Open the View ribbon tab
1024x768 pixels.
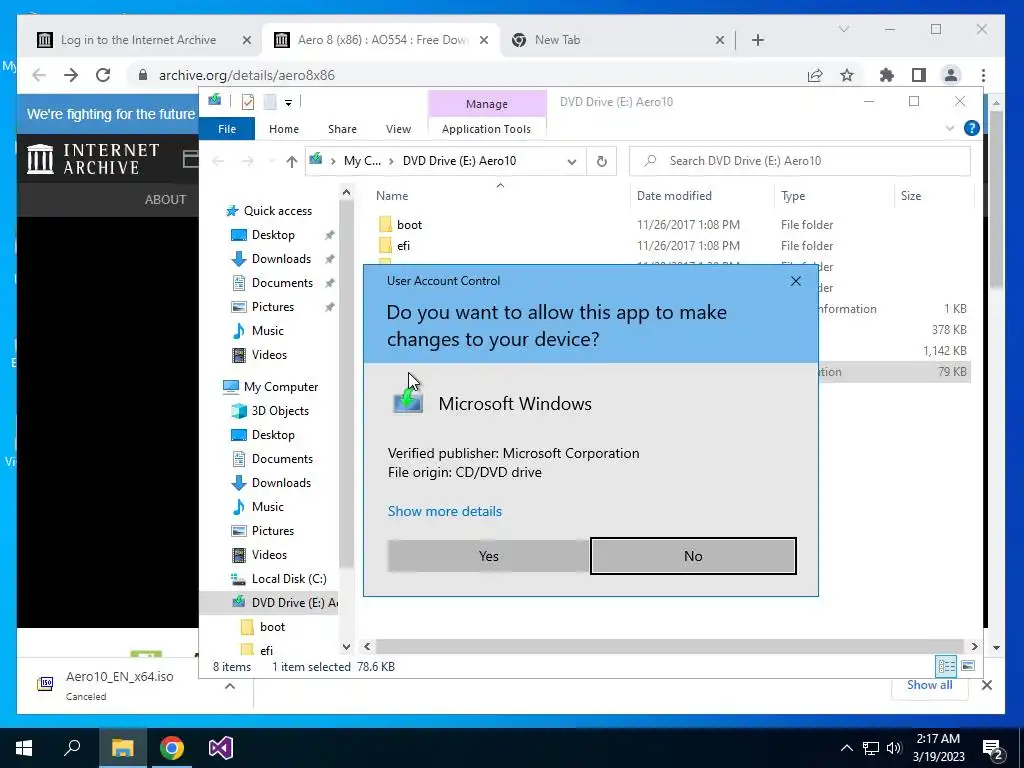tap(398, 129)
